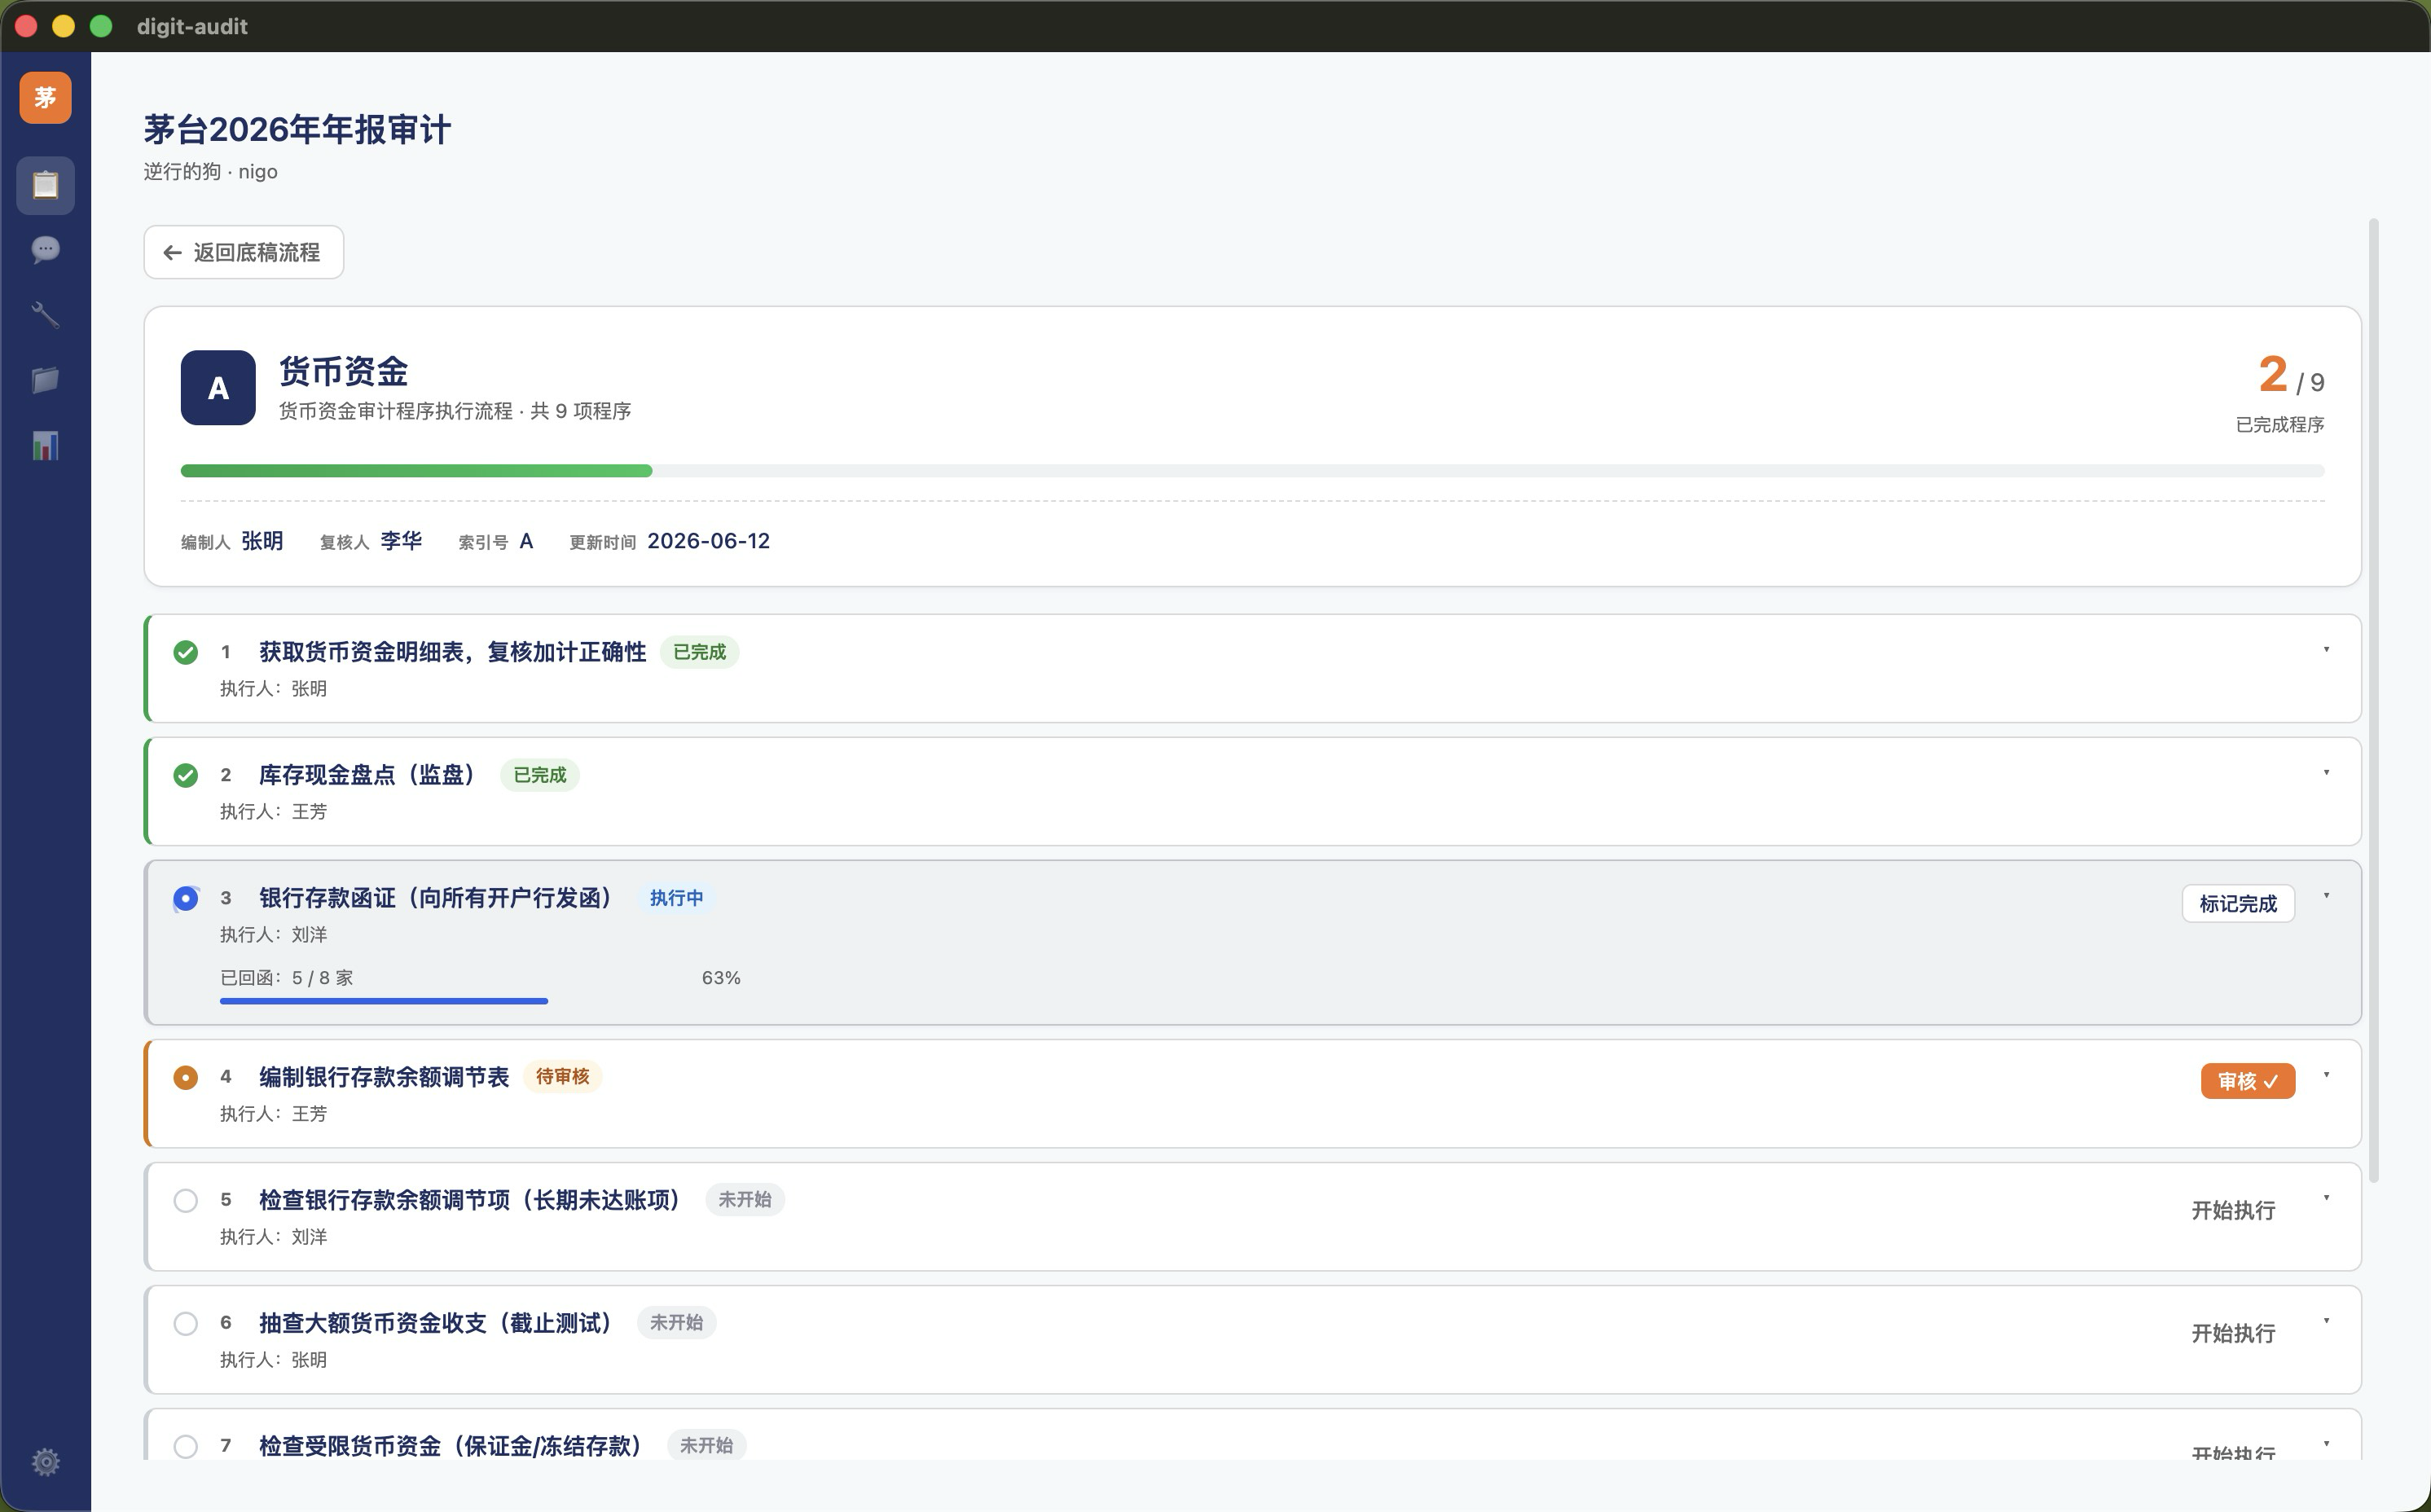Image resolution: width=2431 pixels, height=1512 pixels.
Task: Open the bar chart reports sidebar icon
Action: click(45, 445)
